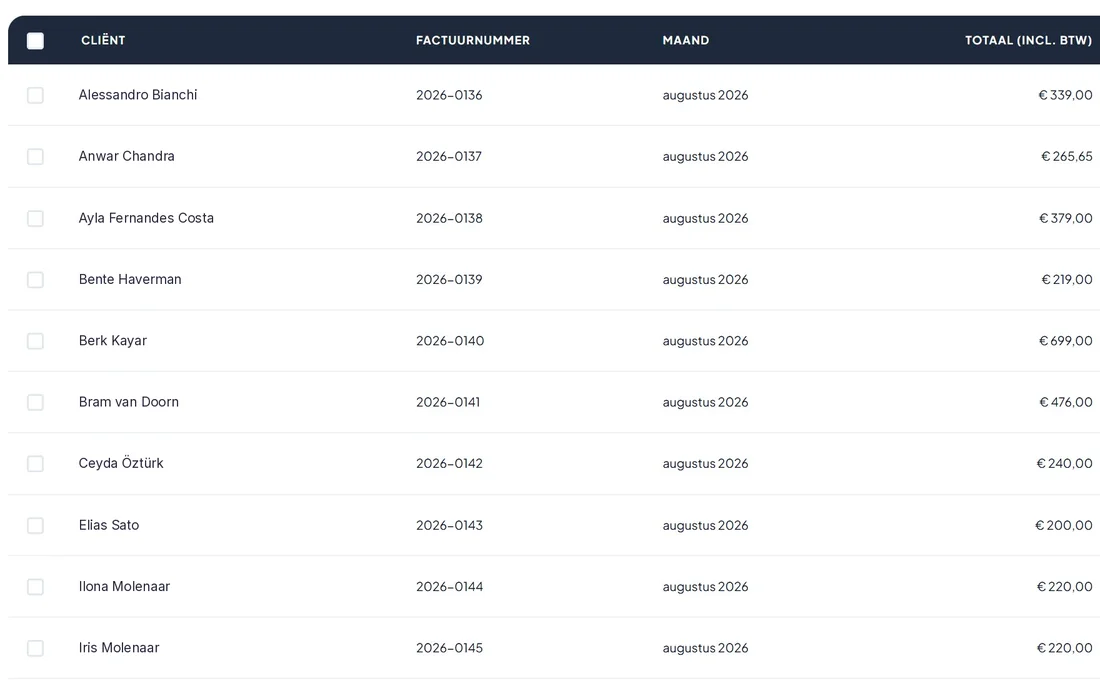
Task: Click the name Bente Haverman
Action: (x=130, y=279)
